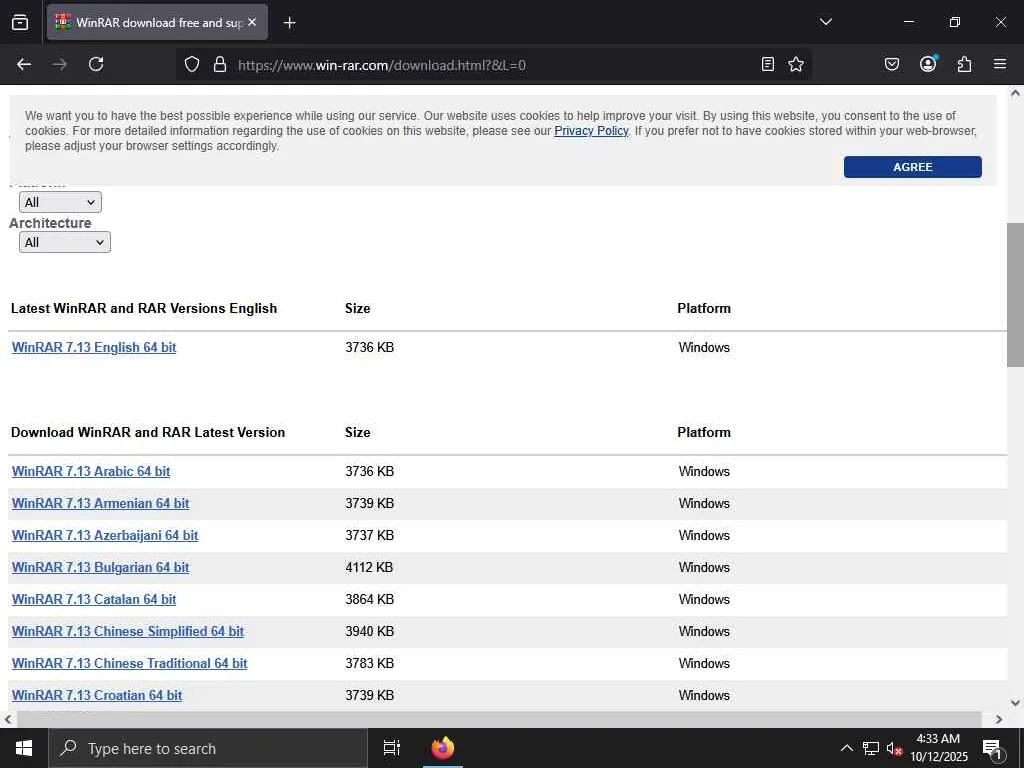The image size is (1024, 768).
Task: Restore down the Firefox window
Action: [955, 22]
